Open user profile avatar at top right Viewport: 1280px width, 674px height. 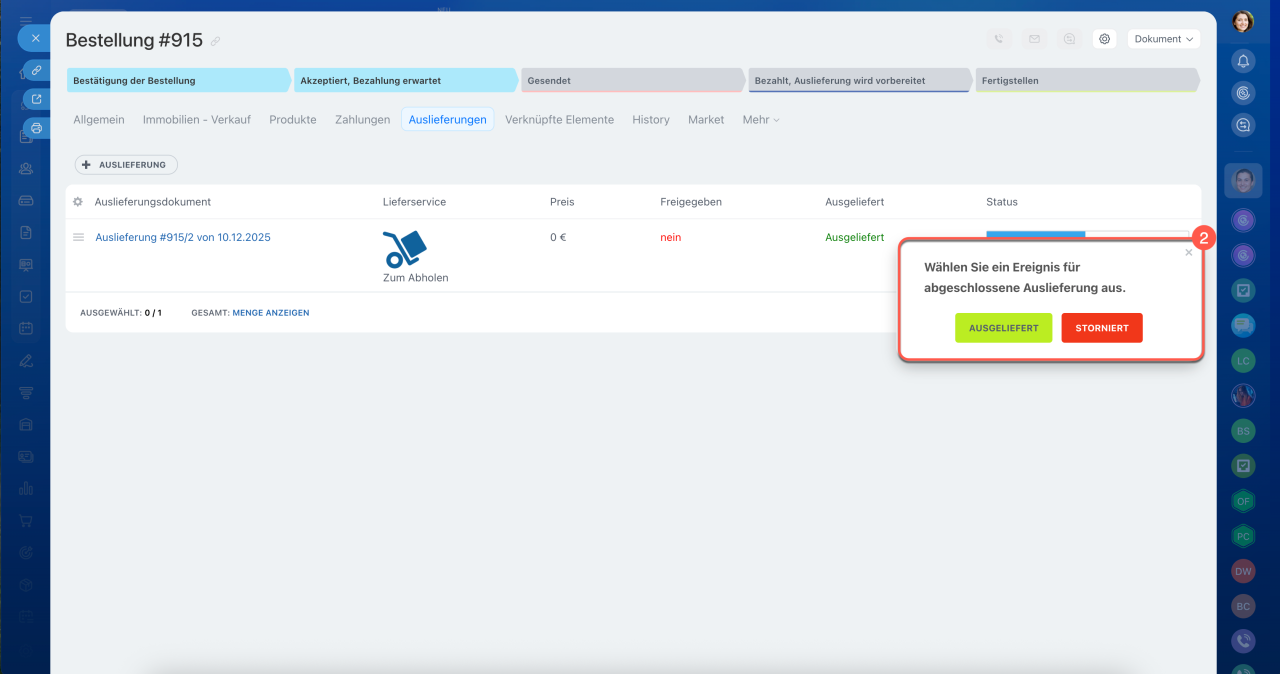pyautogui.click(x=1243, y=21)
